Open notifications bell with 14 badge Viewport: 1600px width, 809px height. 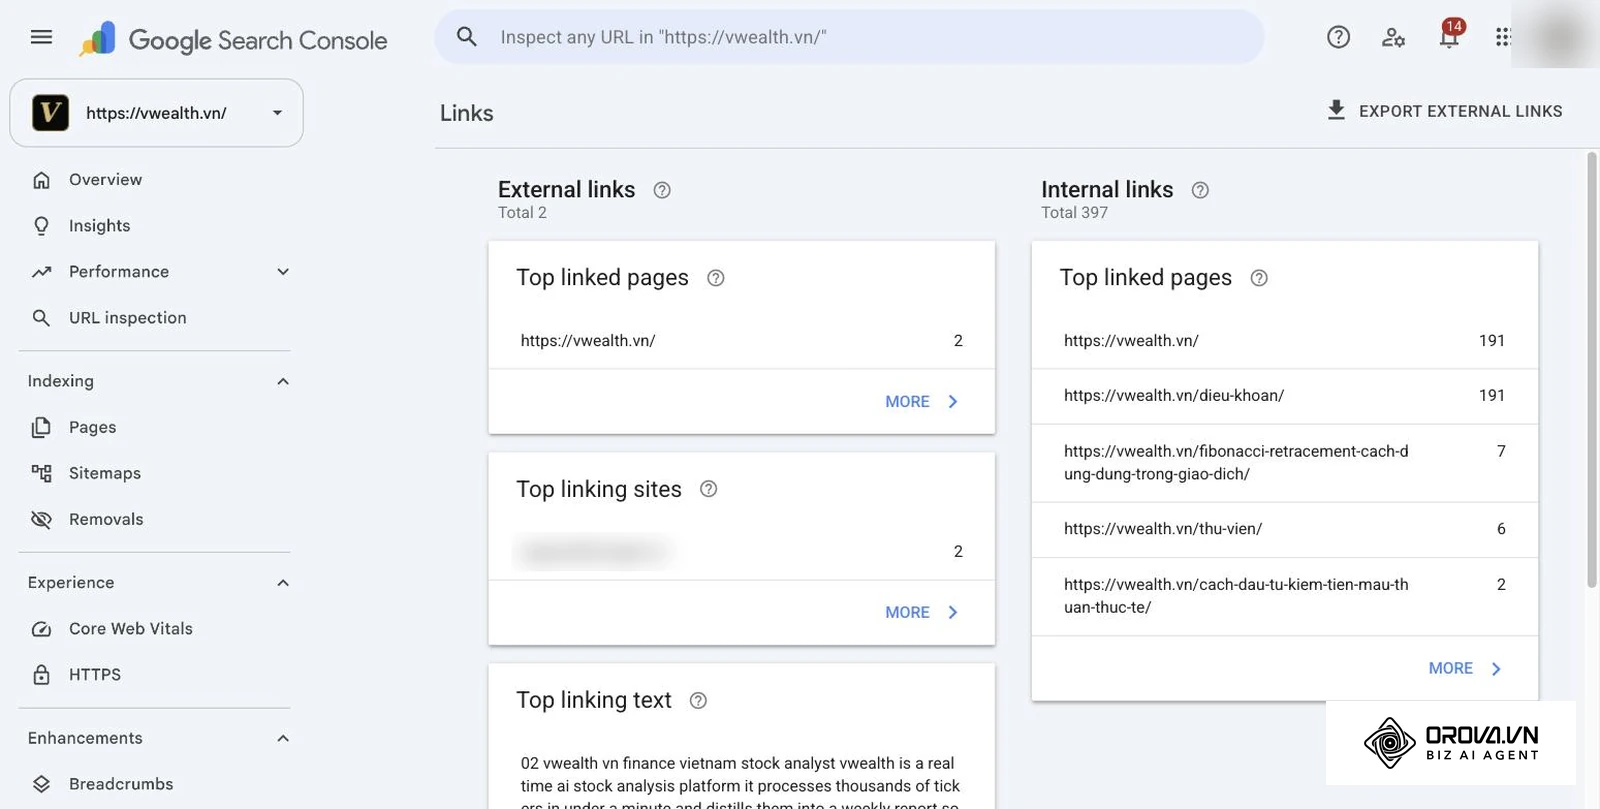tap(1449, 35)
